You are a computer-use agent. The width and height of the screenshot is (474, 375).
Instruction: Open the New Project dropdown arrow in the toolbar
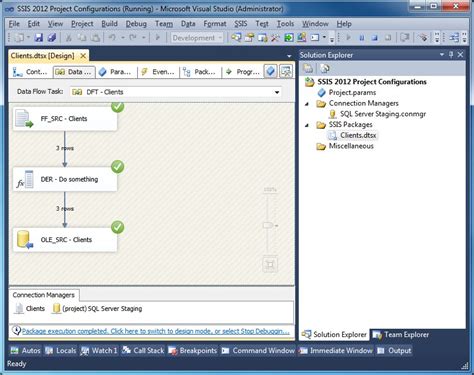click(28, 38)
